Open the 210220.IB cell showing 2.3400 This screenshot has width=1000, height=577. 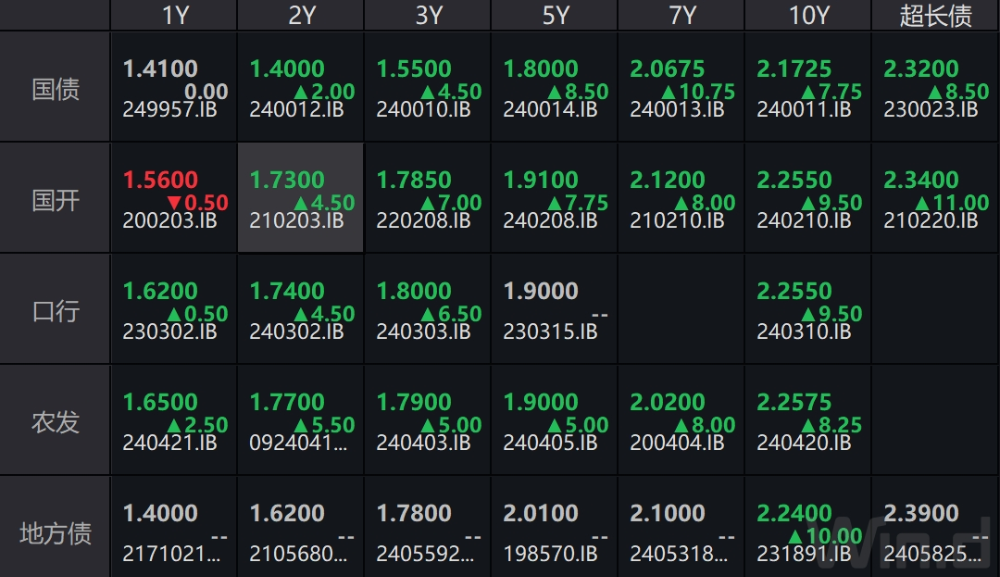(x=934, y=199)
